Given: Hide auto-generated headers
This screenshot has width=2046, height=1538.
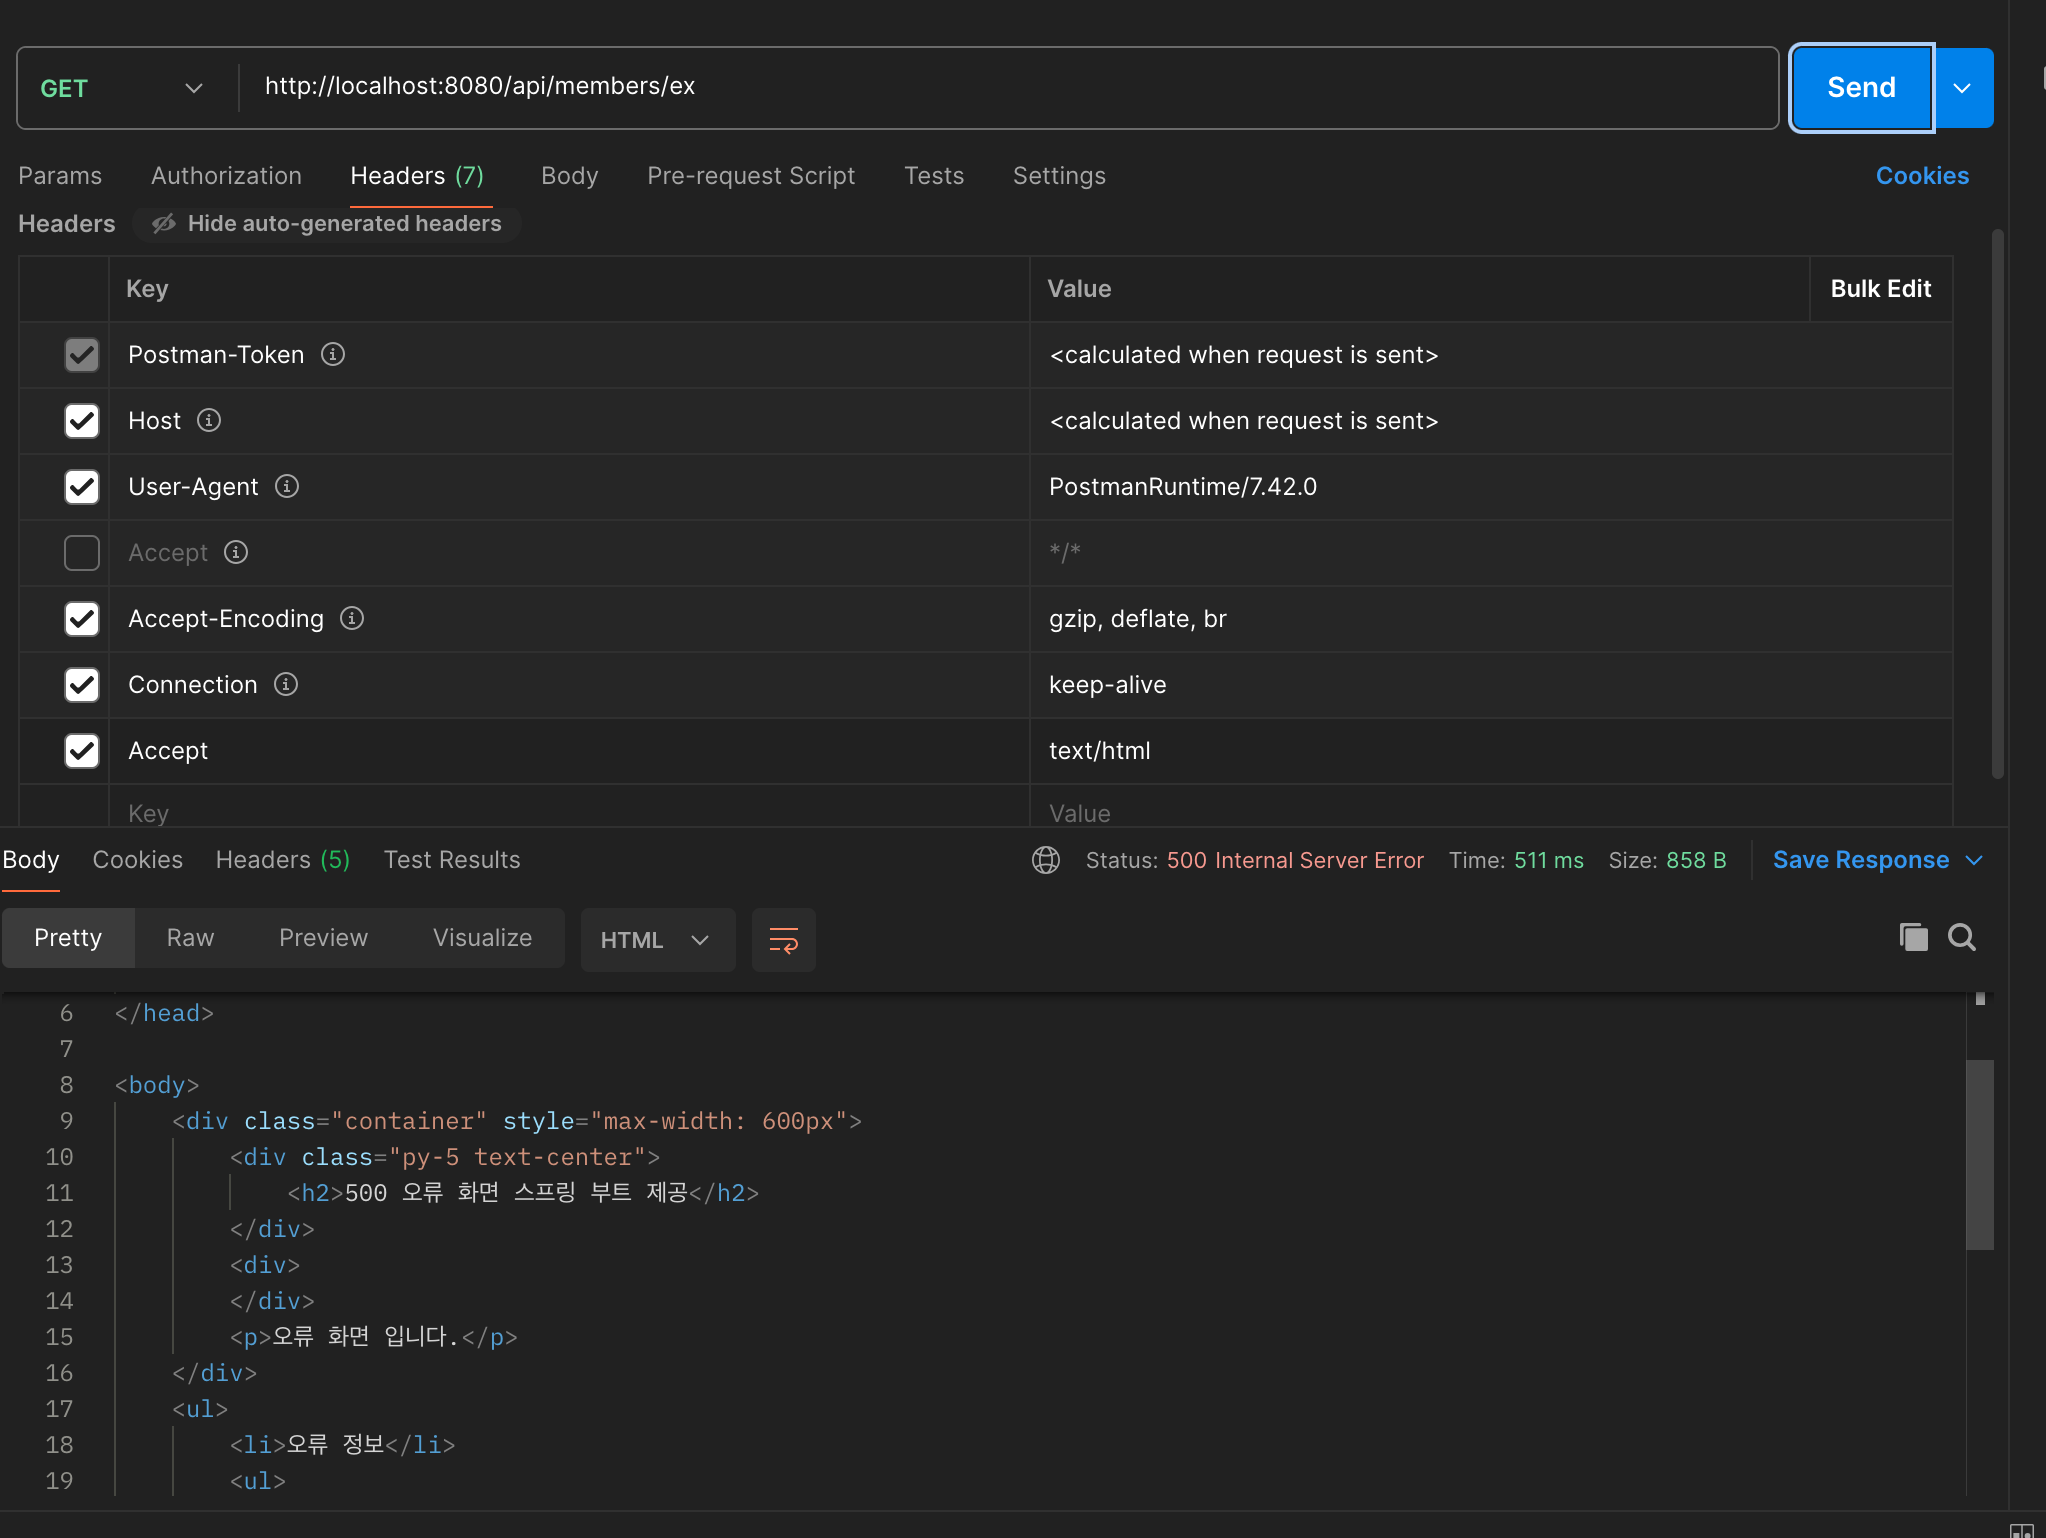Looking at the screenshot, I should tap(328, 223).
